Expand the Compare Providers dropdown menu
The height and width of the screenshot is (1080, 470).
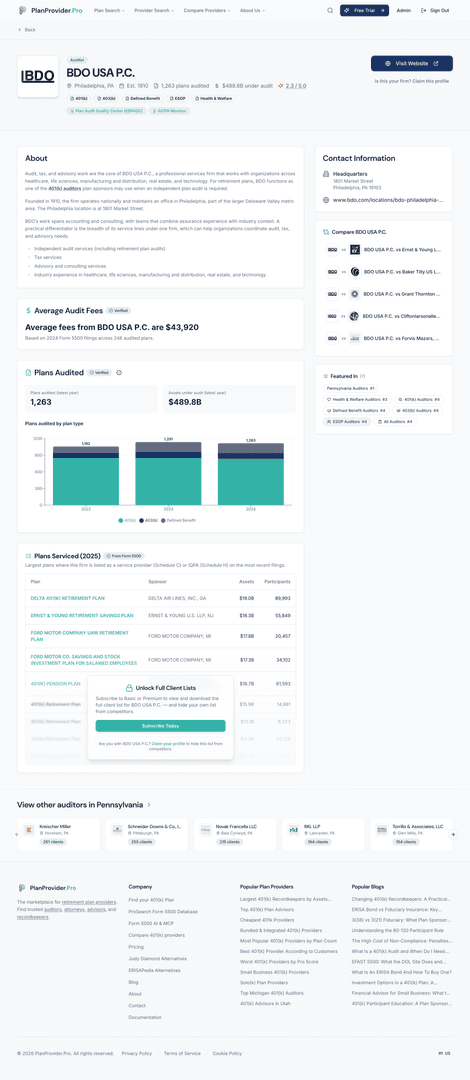[207, 10]
